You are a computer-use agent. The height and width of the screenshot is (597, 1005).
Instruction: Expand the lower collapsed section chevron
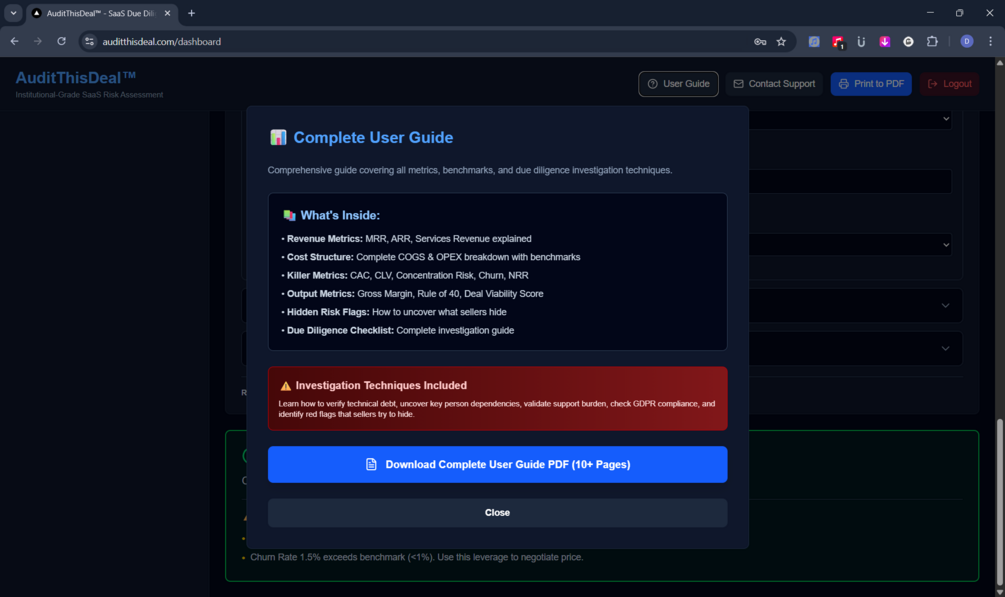tap(945, 349)
